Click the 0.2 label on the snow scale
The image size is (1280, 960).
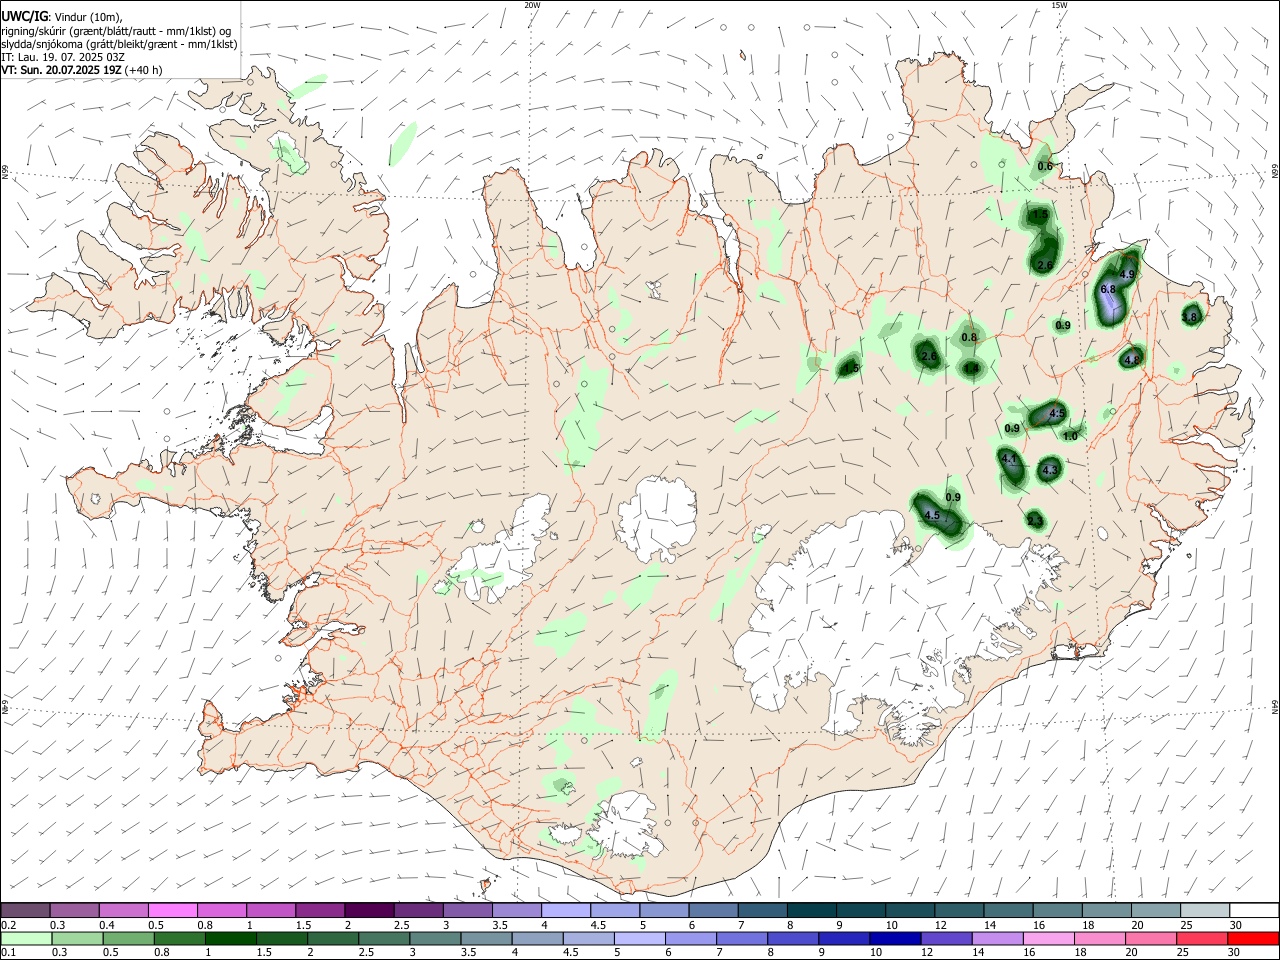coord(8,925)
